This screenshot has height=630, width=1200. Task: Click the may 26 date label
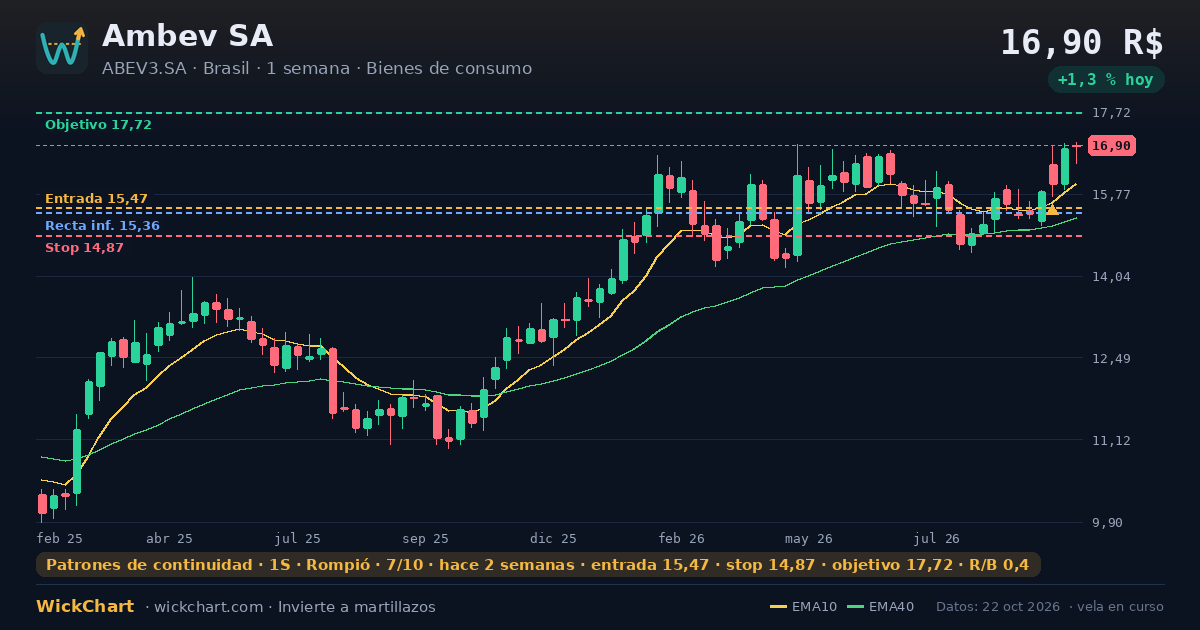click(809, 539)
